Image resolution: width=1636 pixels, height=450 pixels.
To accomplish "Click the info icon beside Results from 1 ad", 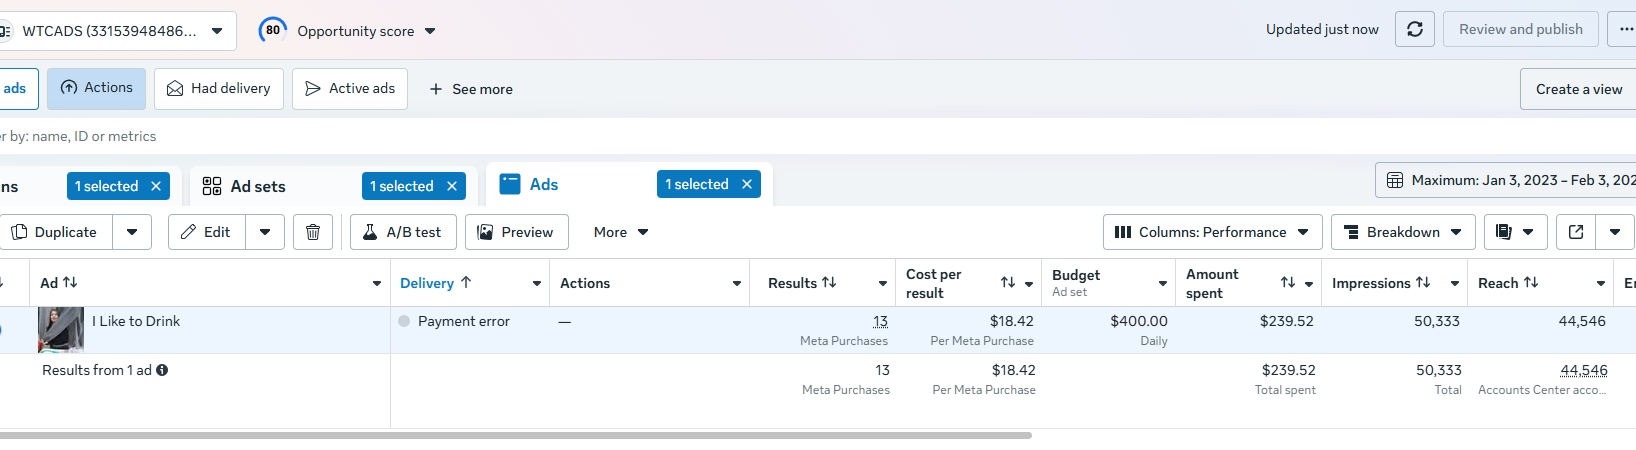I will (x=162, y=370).
